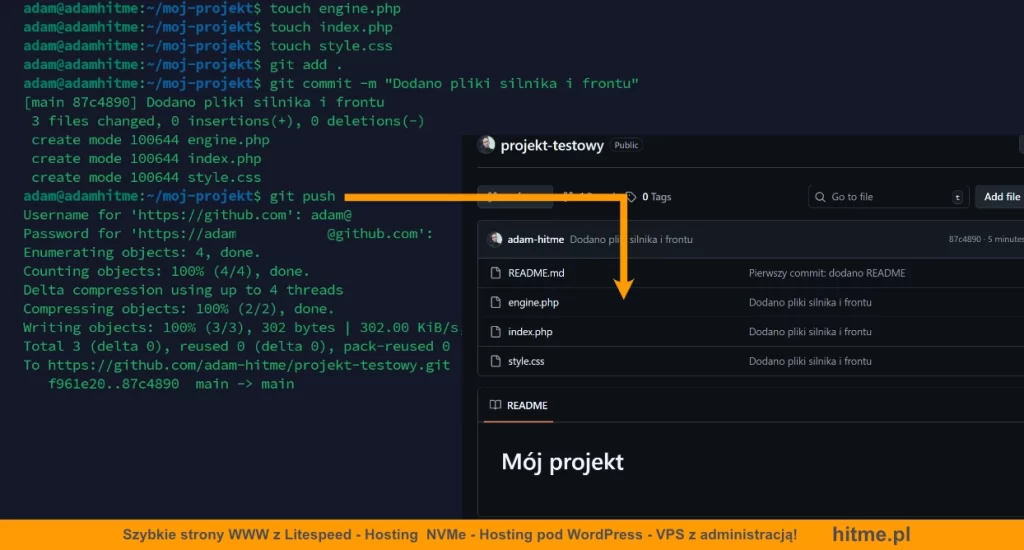Click the file icon beside engine.php
Screen dimensions: 1024x550
coord(496,302)
